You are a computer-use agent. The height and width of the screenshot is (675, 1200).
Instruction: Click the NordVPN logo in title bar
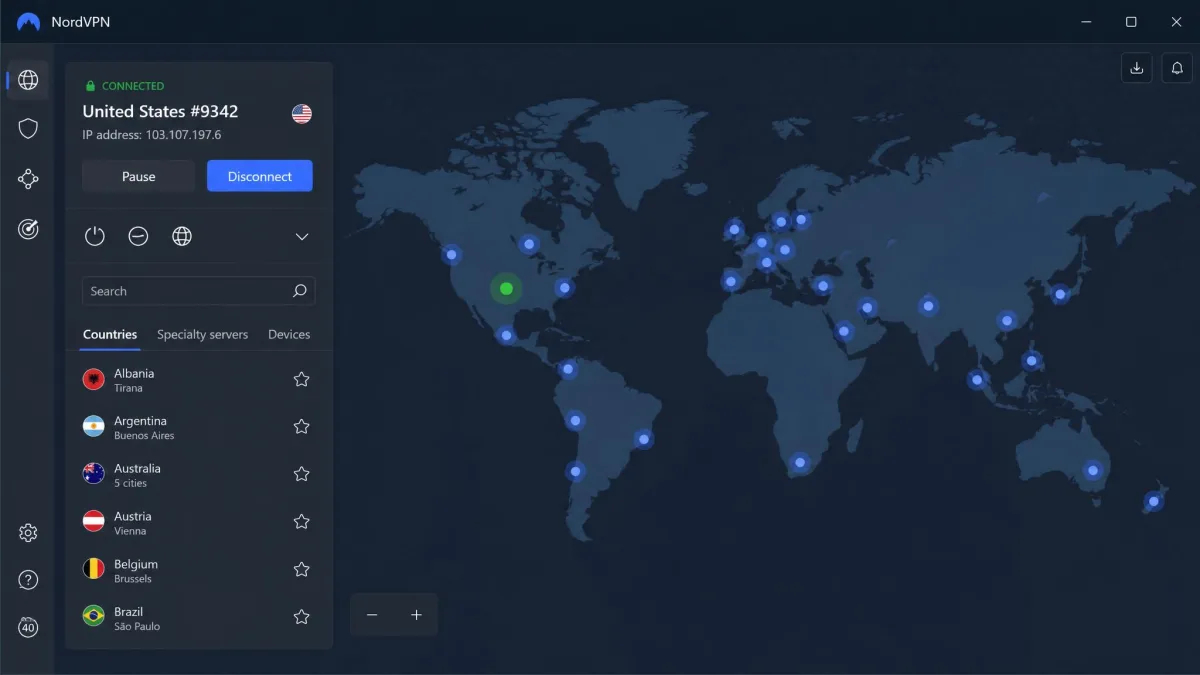pyautogui.click(x=28, y=22)
